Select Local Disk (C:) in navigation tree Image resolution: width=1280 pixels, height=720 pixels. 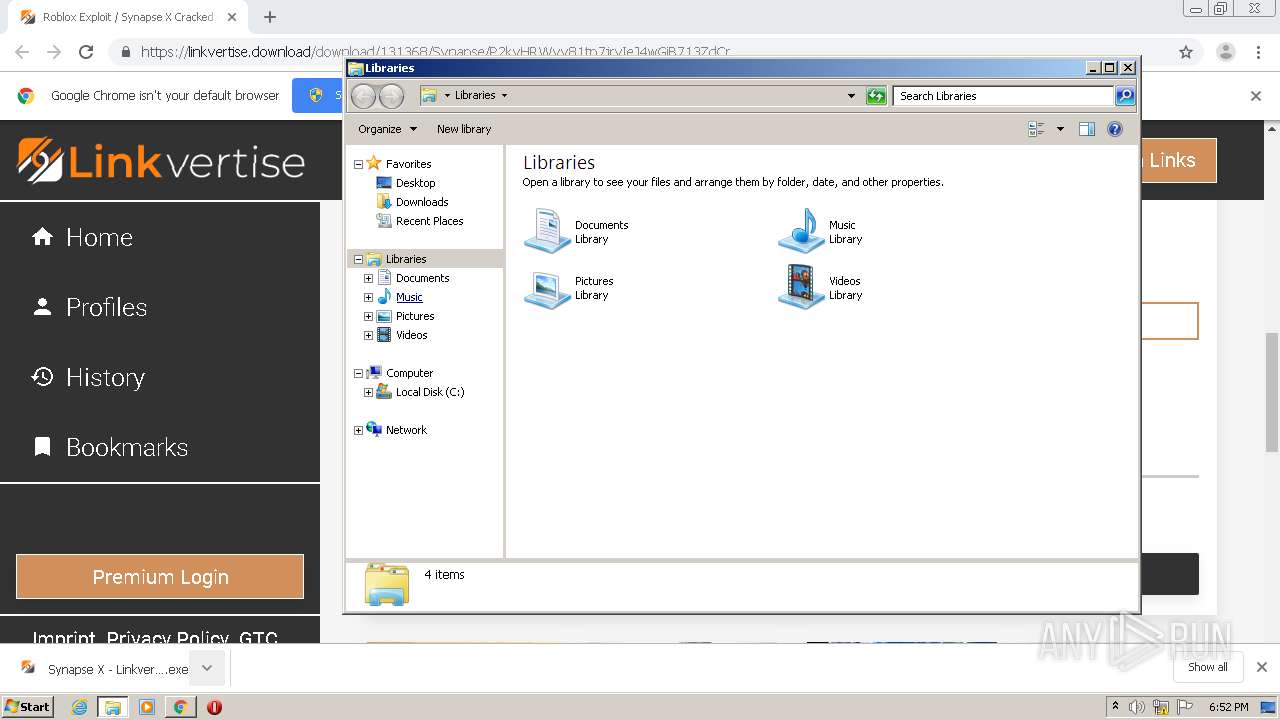(430, 392)
